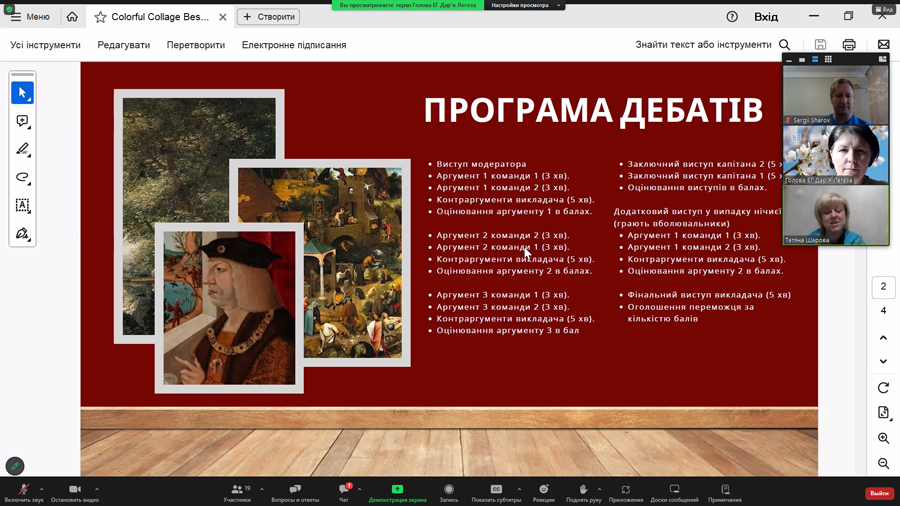Toggle show subtitles (Показать субтитры)
The image size is (900, 506).
pos(496,493)
